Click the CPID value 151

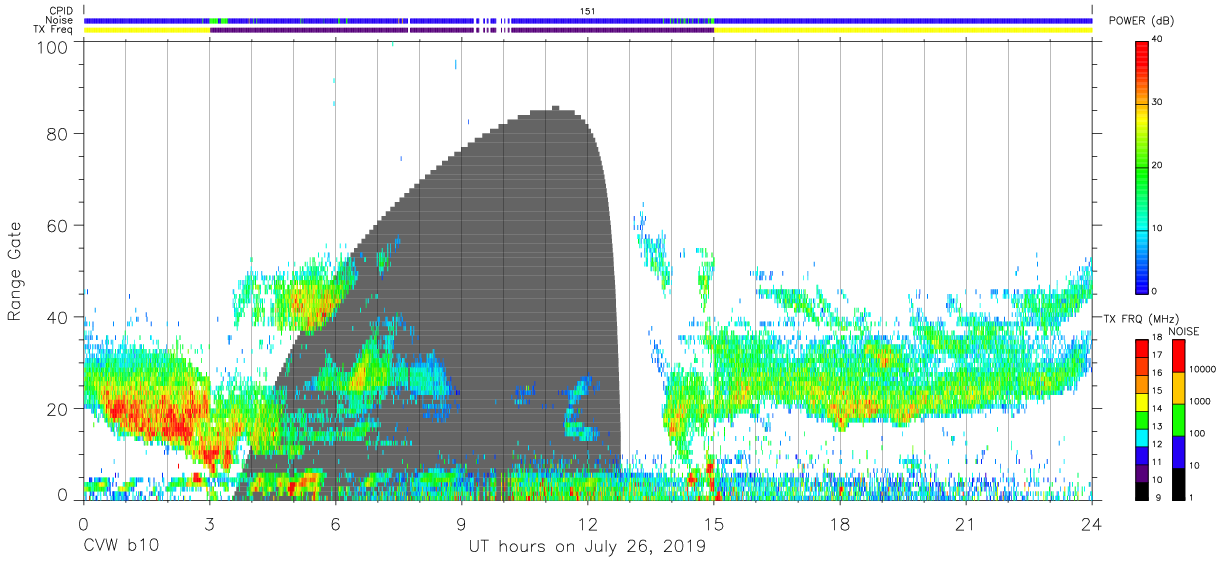(587, 11)
